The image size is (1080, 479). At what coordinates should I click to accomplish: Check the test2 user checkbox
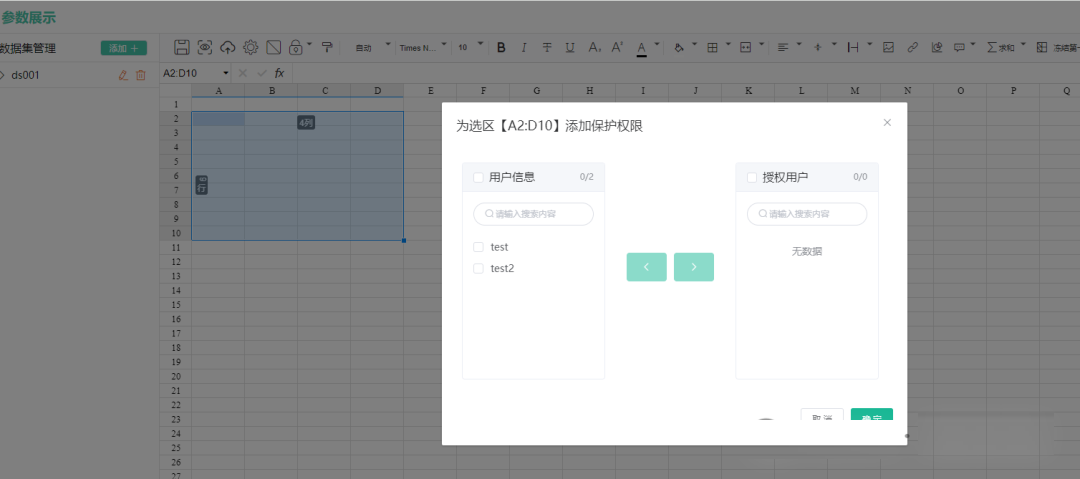[x=478, y=268]
